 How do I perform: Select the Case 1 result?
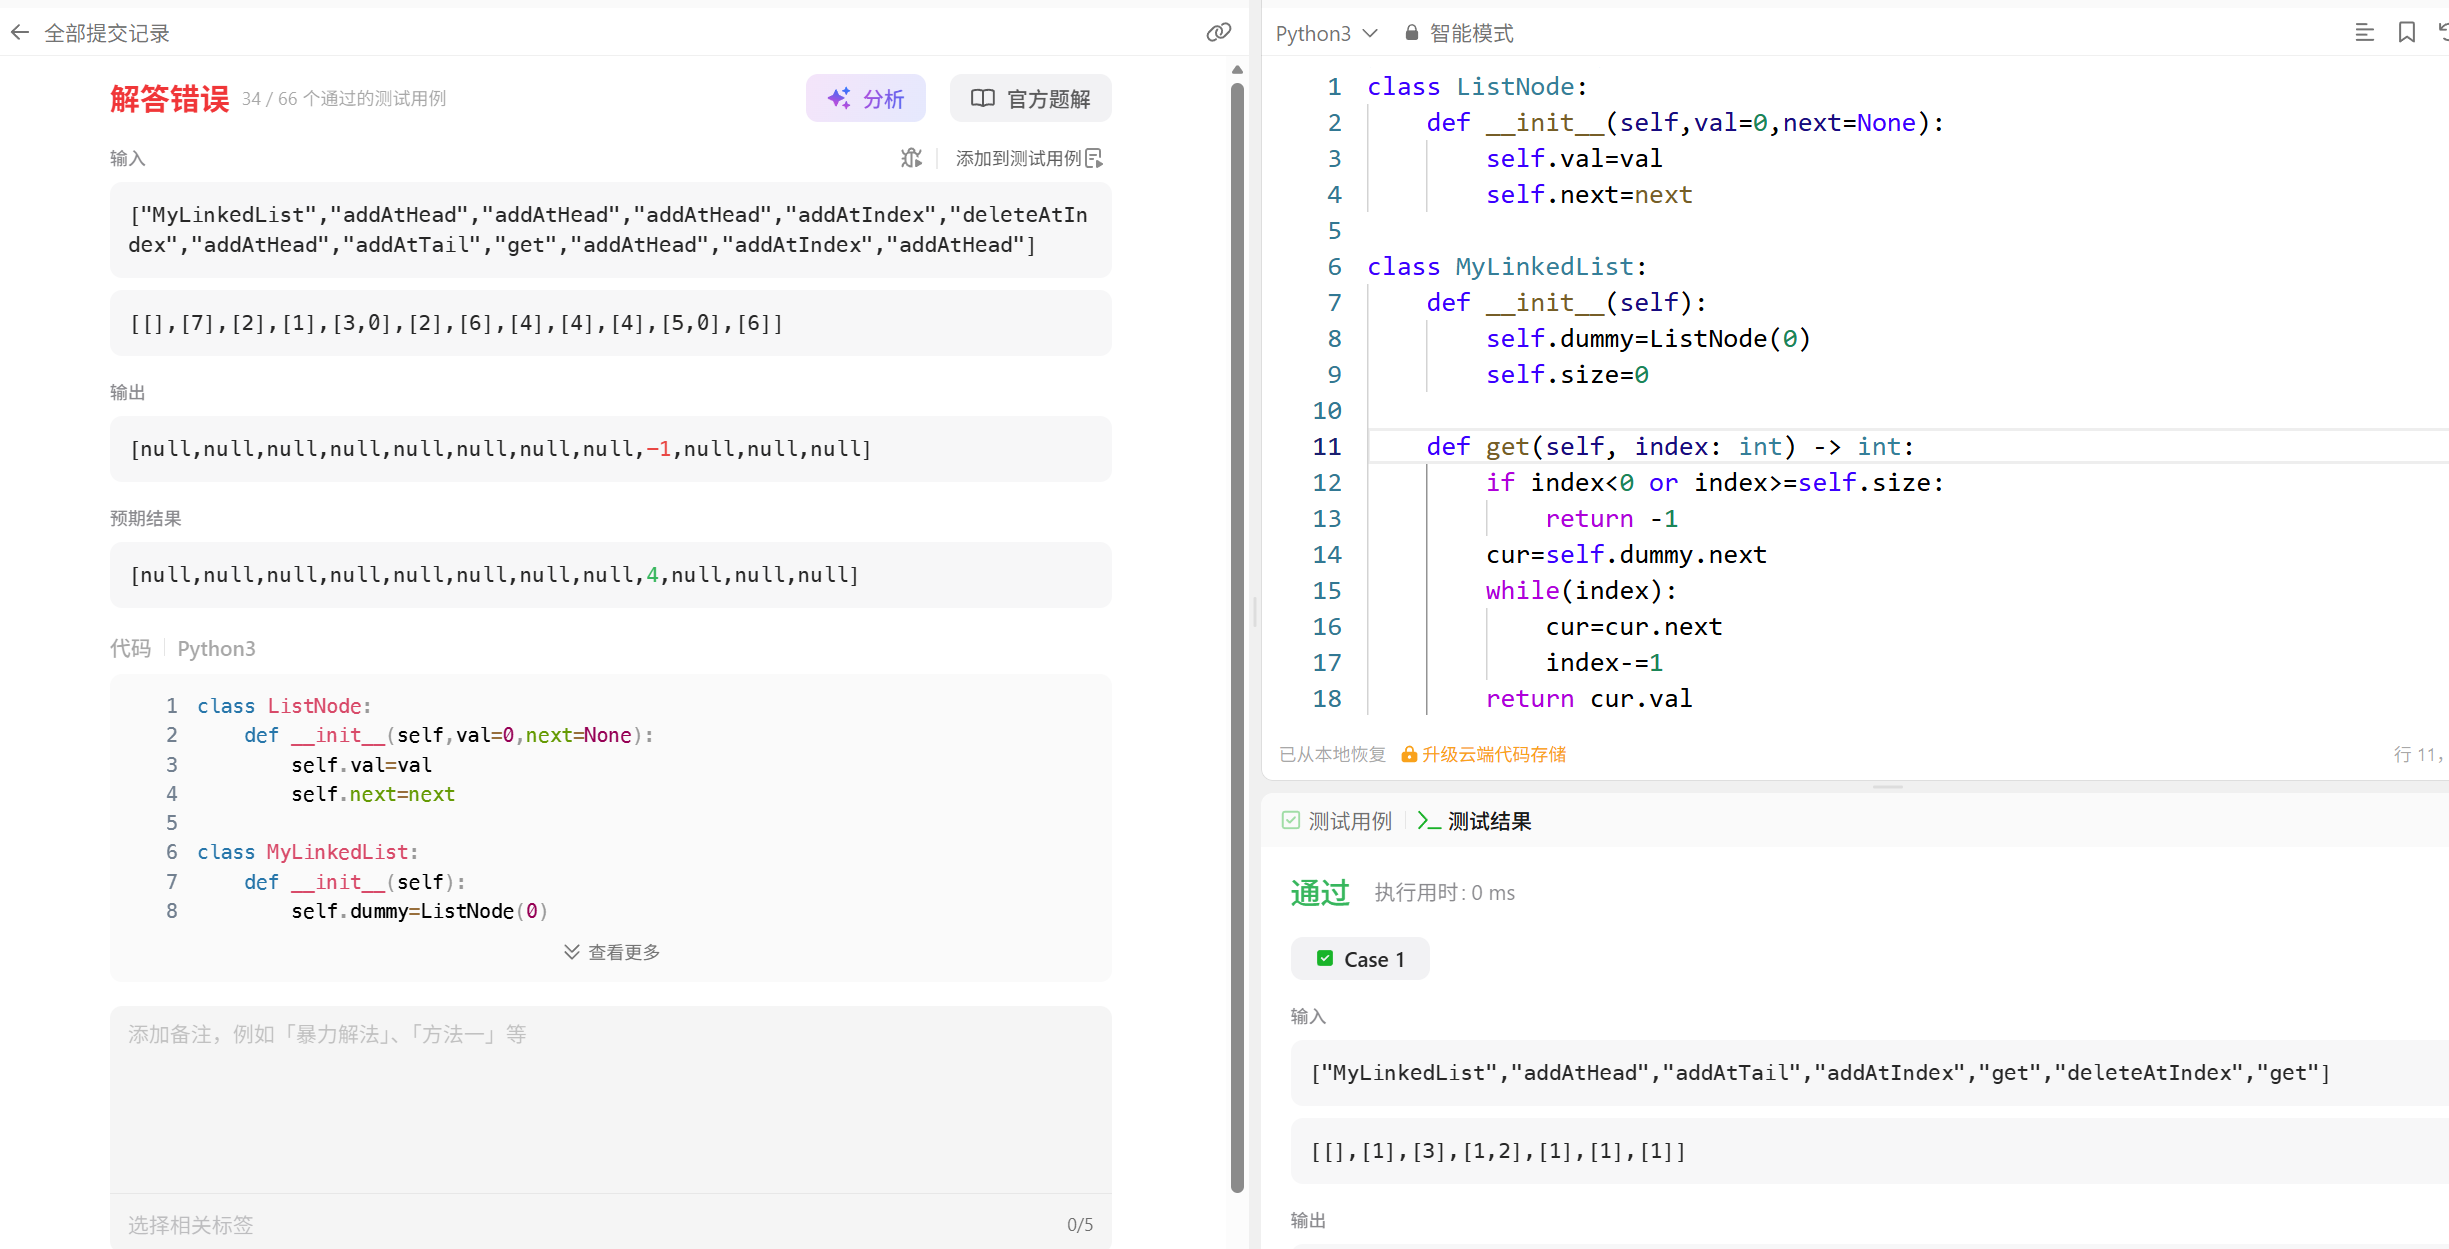pos(1360,959)
